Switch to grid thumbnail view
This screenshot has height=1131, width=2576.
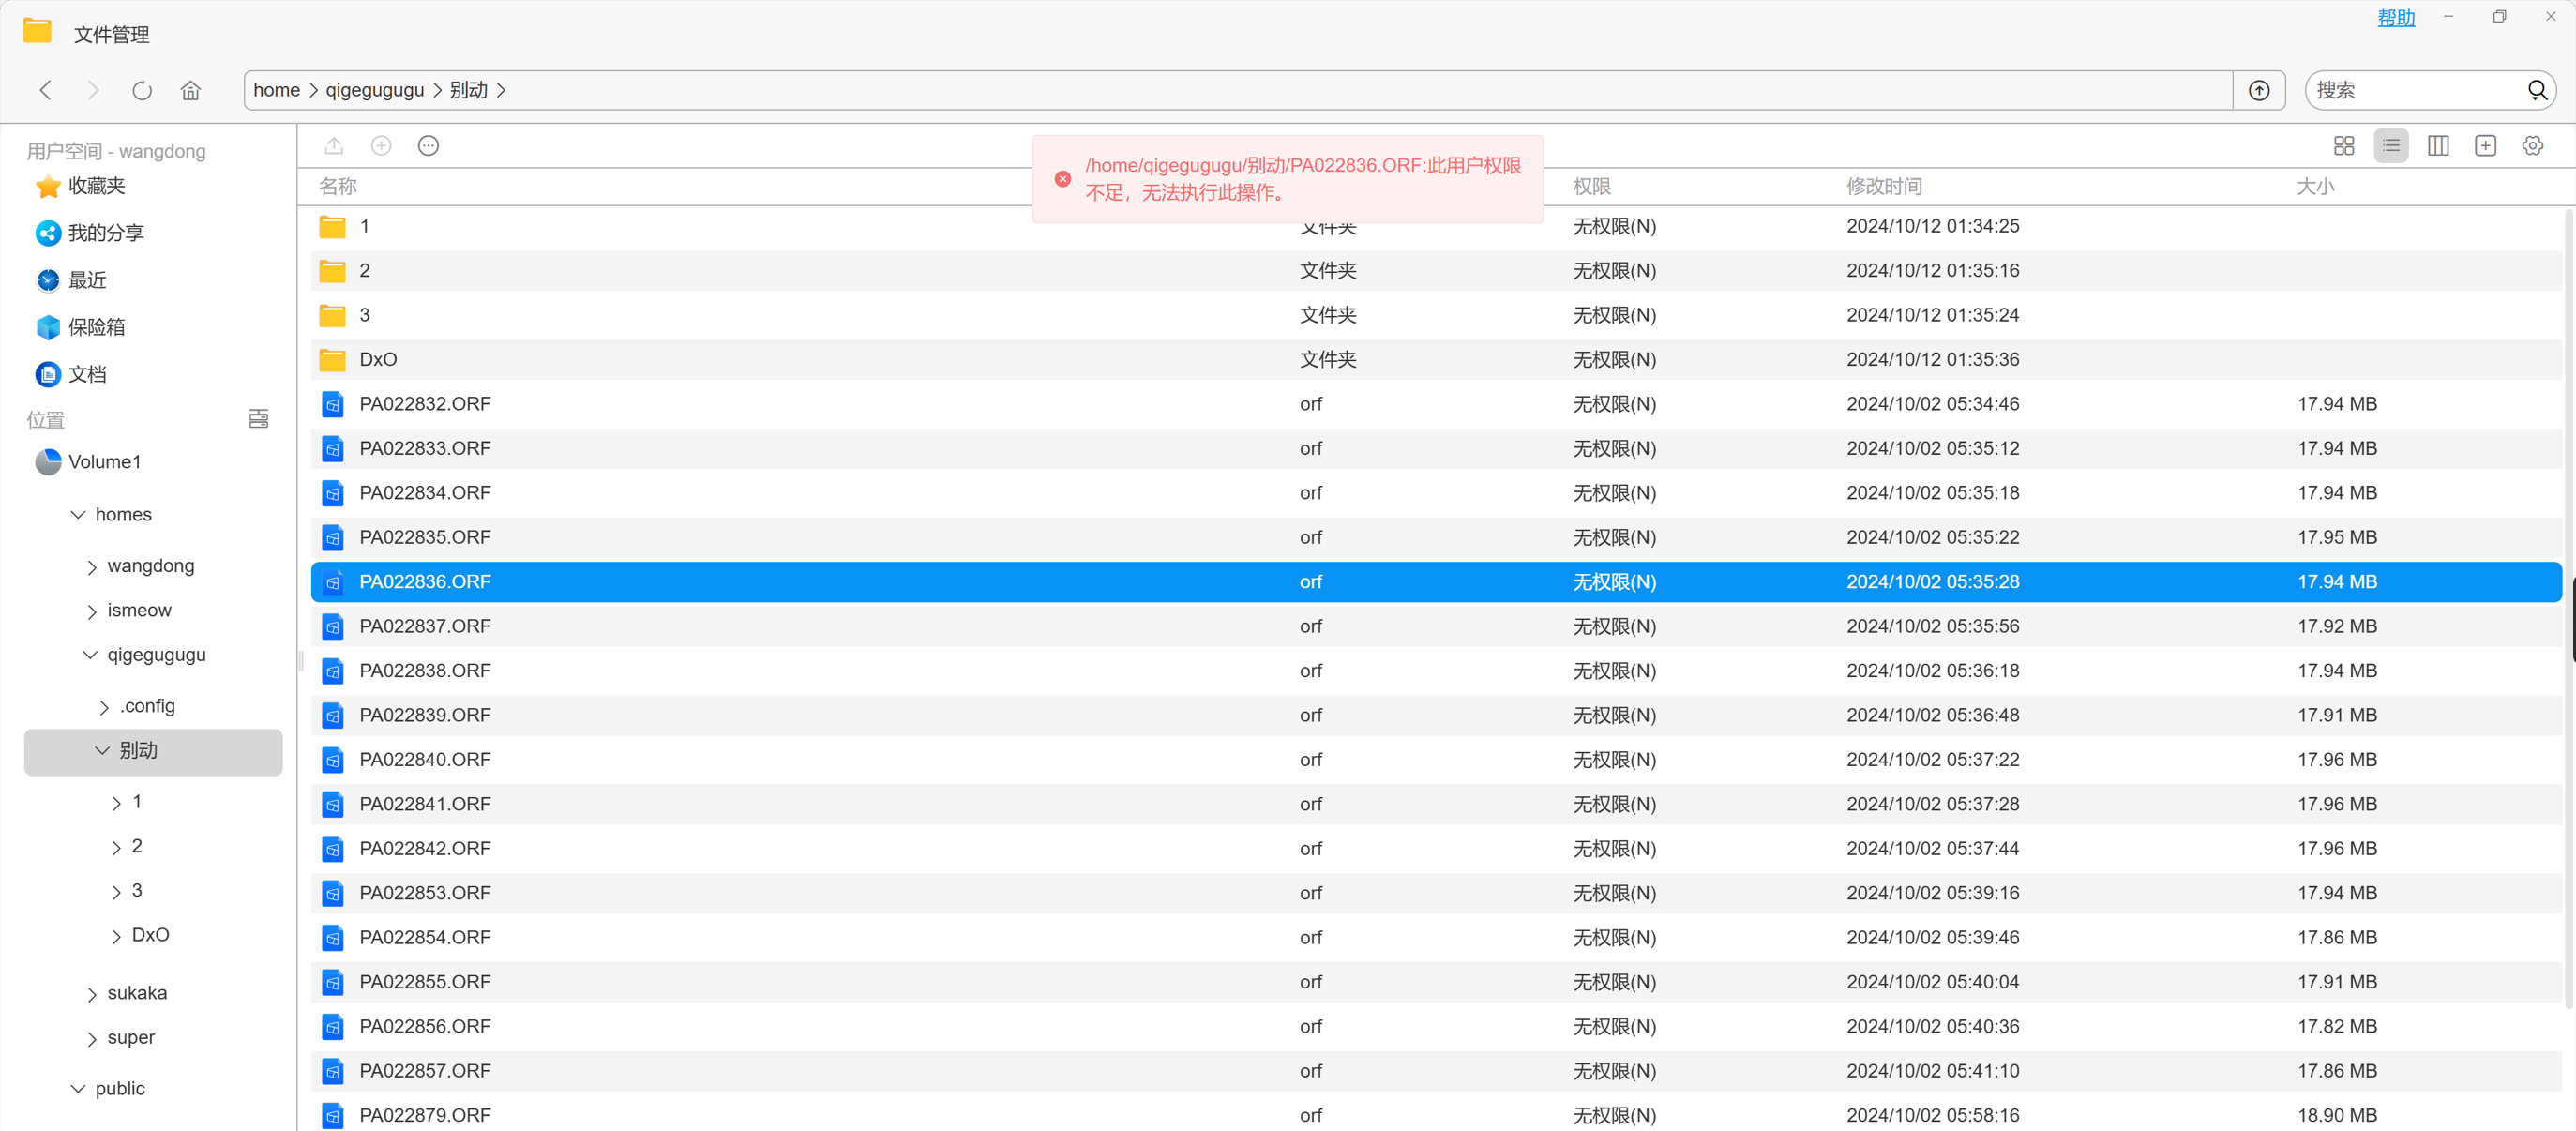(x=2344, y=146)
